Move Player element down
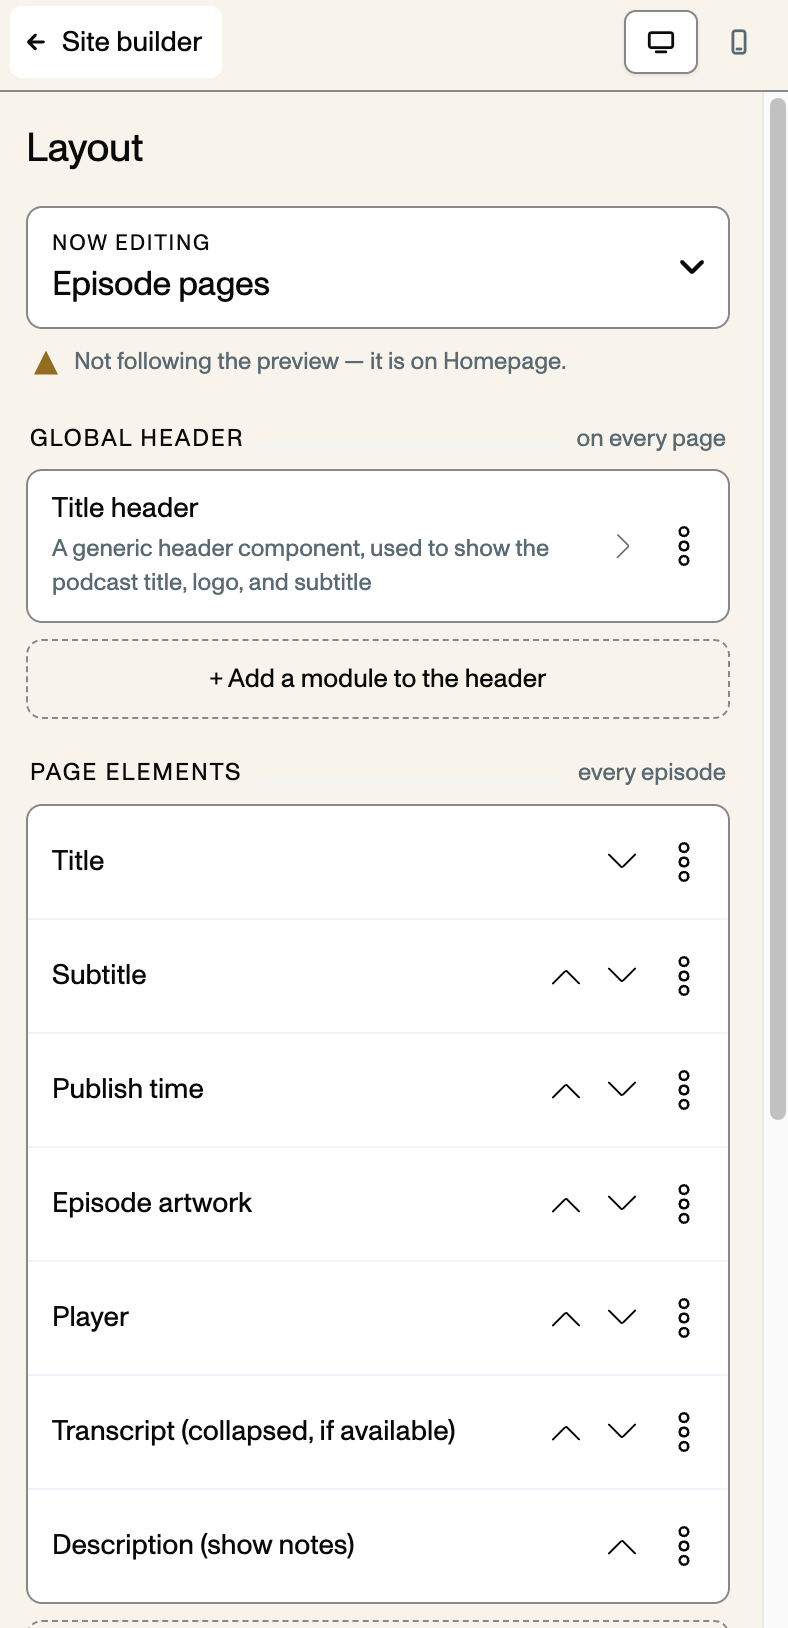The width and height of the screenshot is (788, 1628). tap(622, 1317)
